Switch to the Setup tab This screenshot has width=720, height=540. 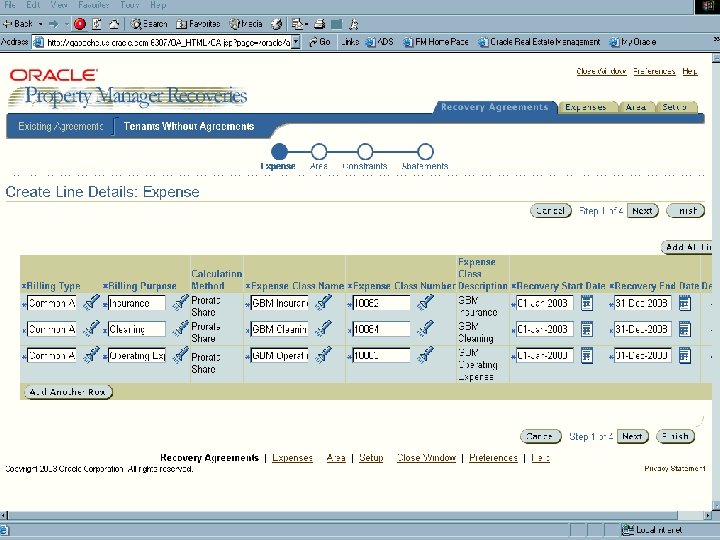[675, 107]
